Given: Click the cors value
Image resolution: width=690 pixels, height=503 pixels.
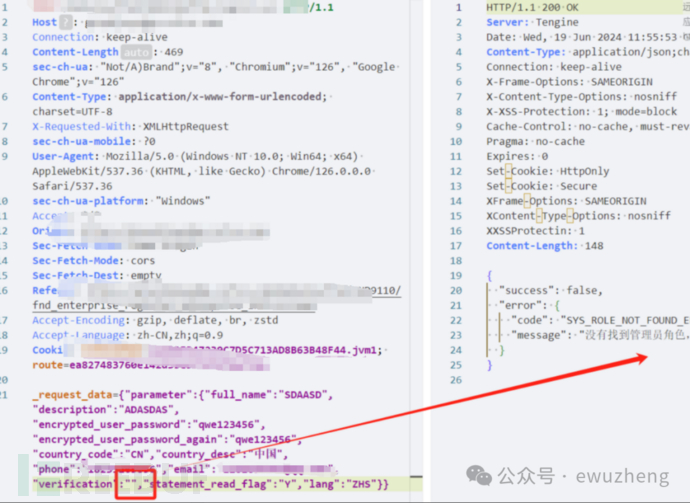Looking at the screenshot, I should (x=143, y=261).
